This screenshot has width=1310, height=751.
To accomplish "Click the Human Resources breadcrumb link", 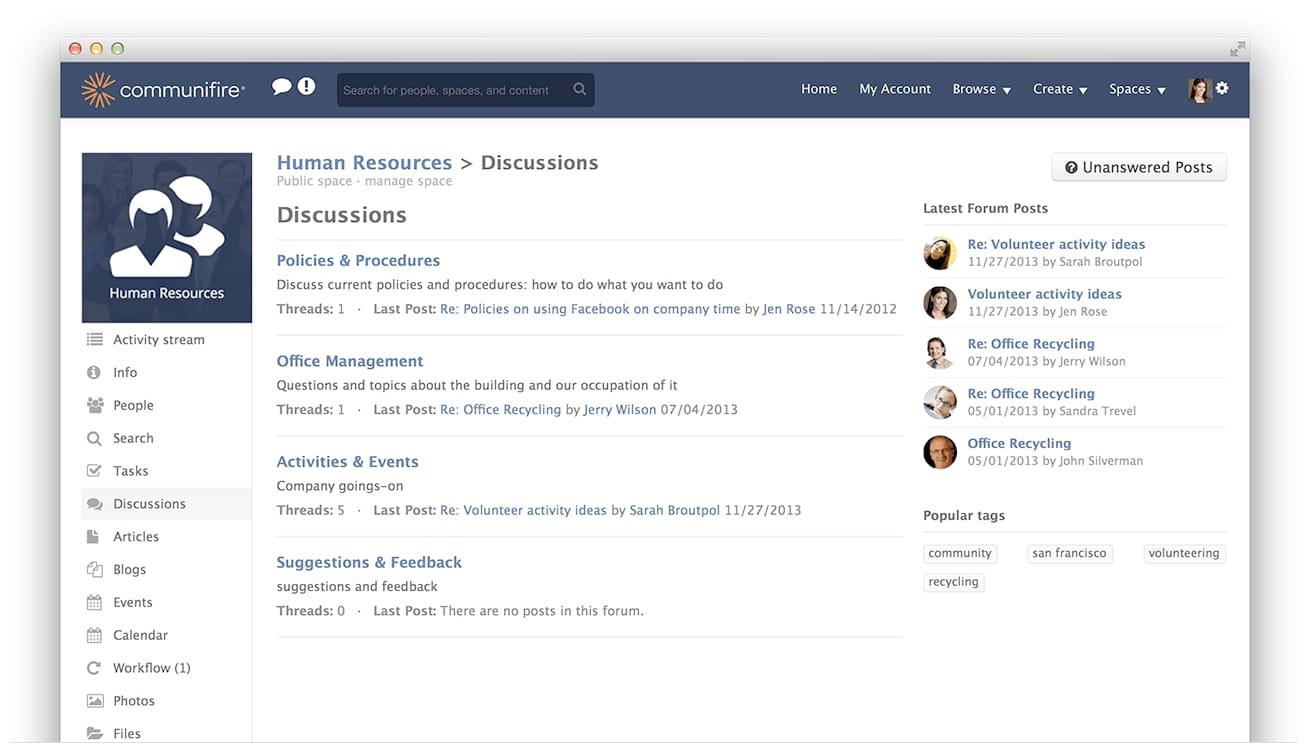I will click(x=364, y=163).
